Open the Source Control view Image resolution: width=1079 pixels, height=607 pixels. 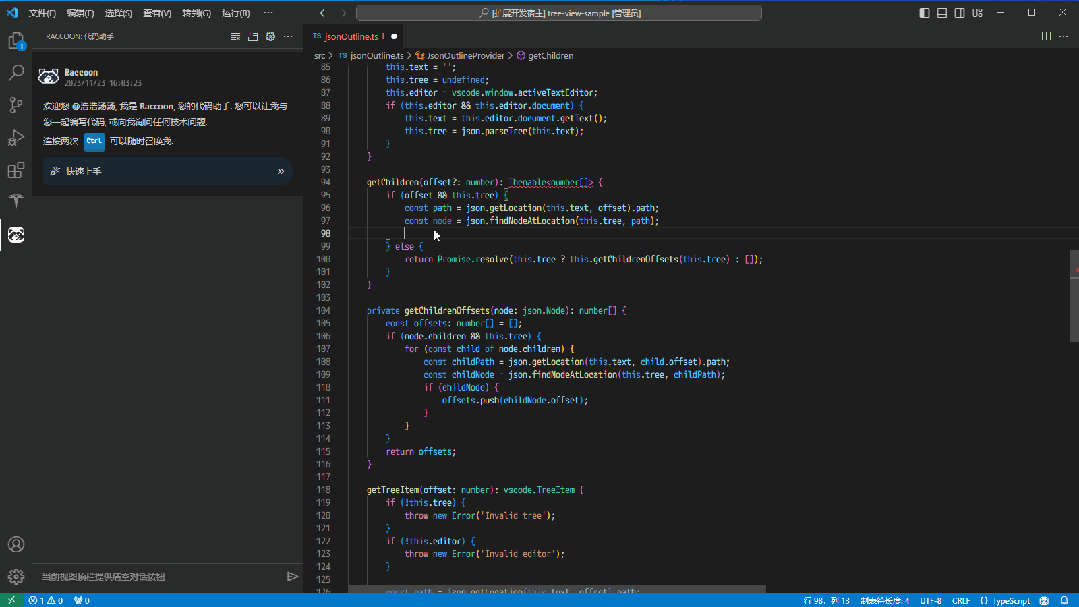tap(16, 105)
